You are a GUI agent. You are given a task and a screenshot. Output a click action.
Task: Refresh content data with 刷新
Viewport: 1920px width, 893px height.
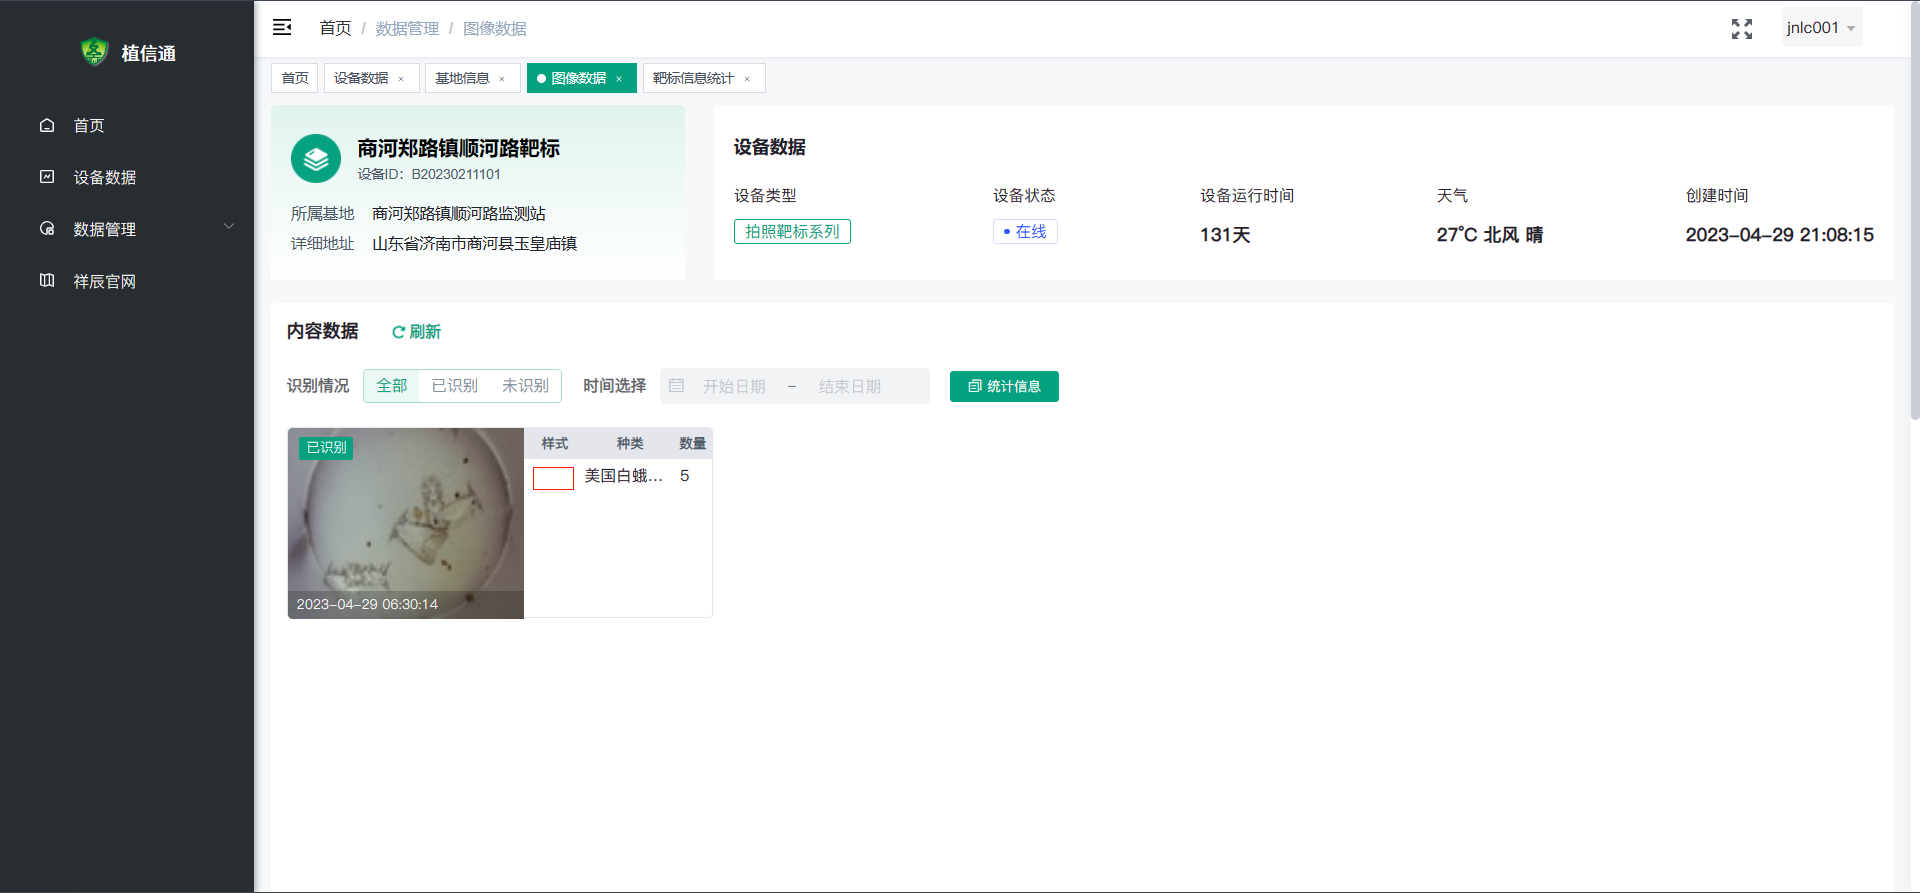416,332
